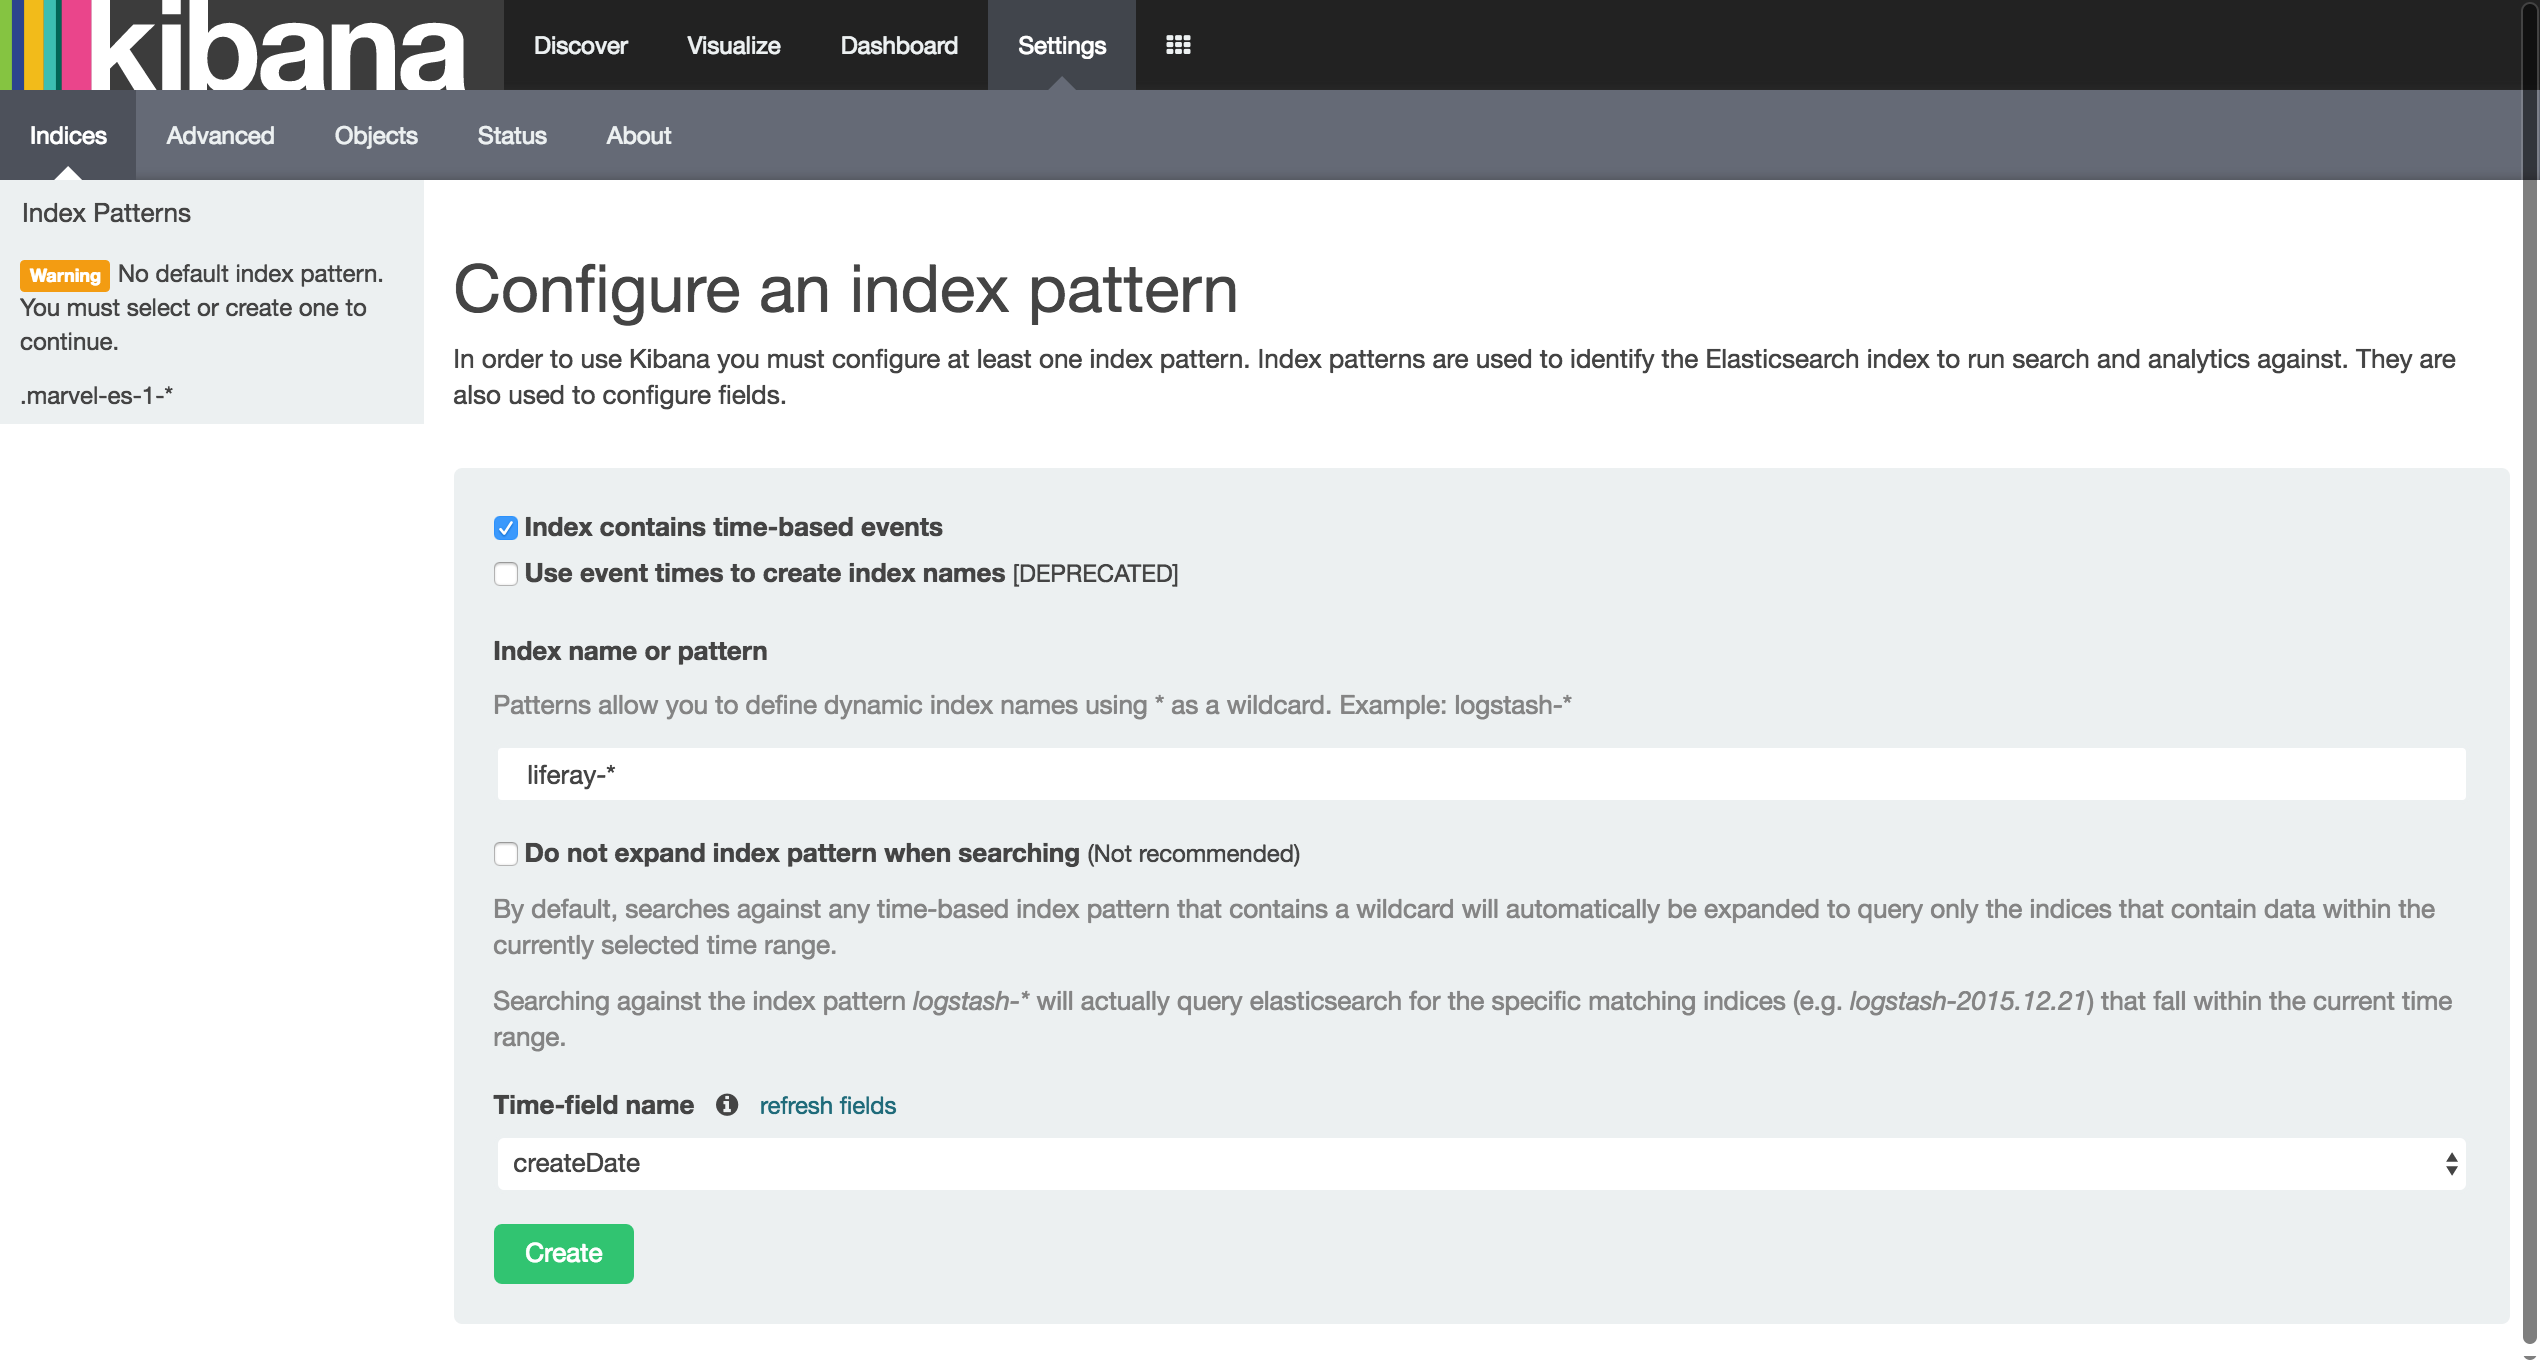Click the Settings navigation icon
Image resolution: width=2540 pixels, height=1364 pixels.
pos(1062,45)
